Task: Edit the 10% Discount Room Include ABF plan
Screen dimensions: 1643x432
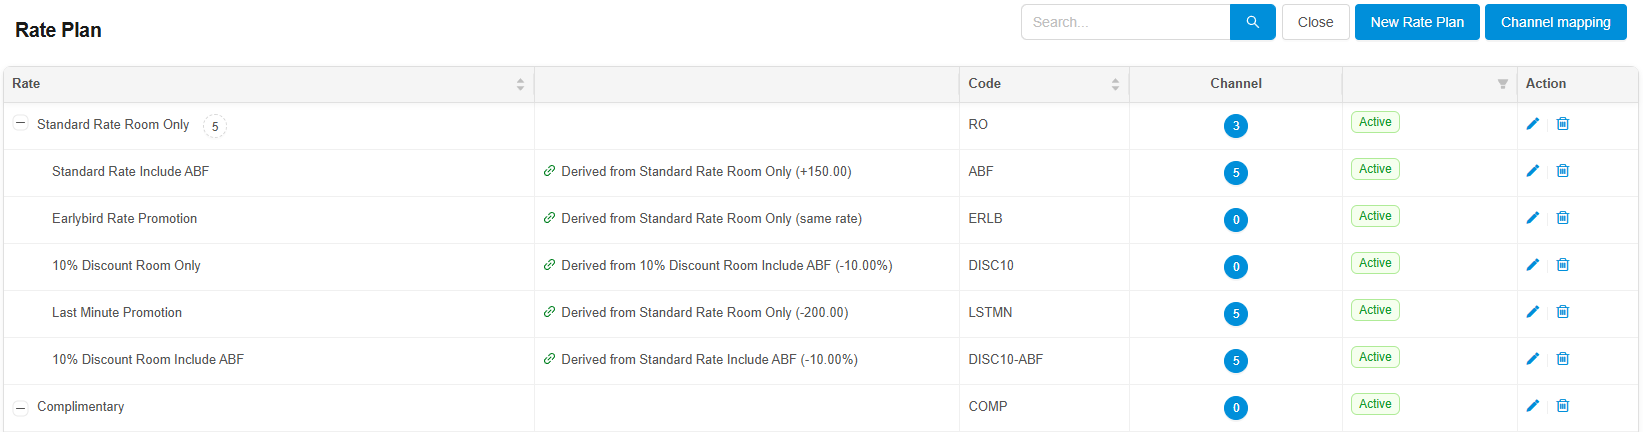Action: click(x=1532, y=359)
